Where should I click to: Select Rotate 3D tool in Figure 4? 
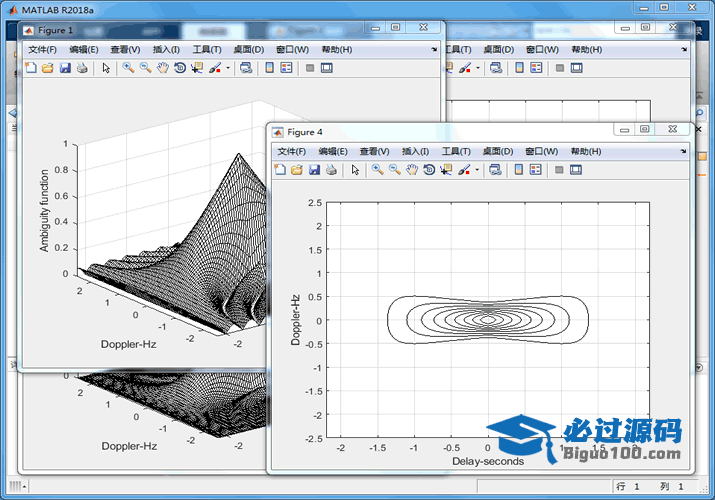click(429, 170)
